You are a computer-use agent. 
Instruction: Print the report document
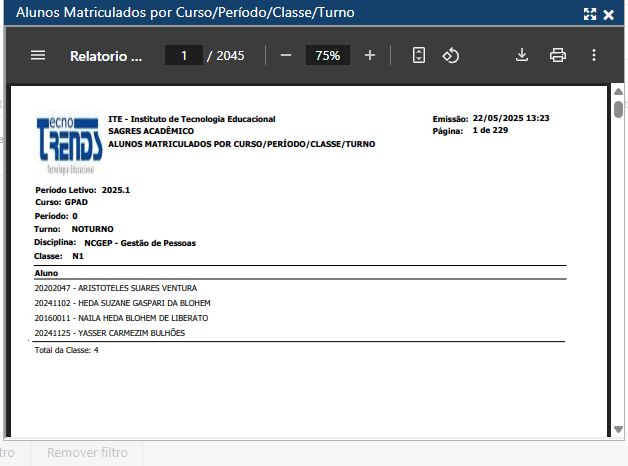[x=558, y=56]
